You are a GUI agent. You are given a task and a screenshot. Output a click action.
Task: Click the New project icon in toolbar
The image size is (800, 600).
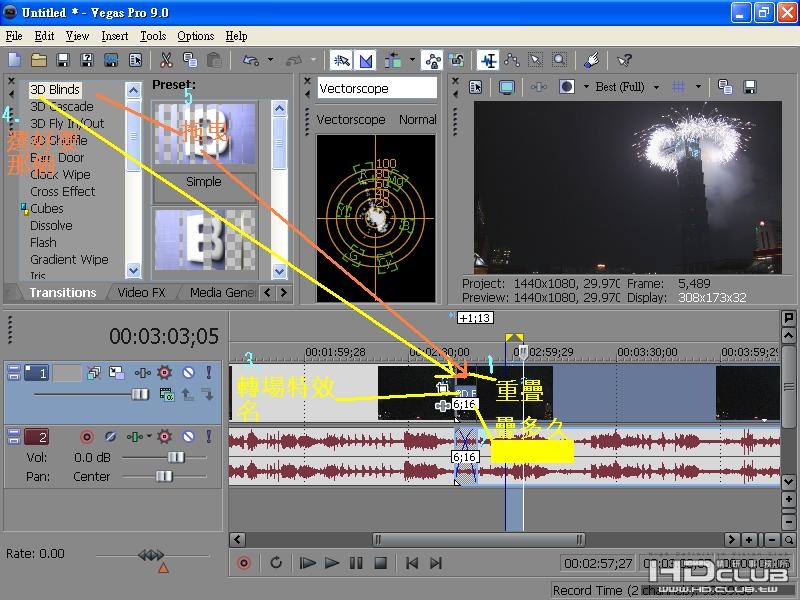[14, 60]
